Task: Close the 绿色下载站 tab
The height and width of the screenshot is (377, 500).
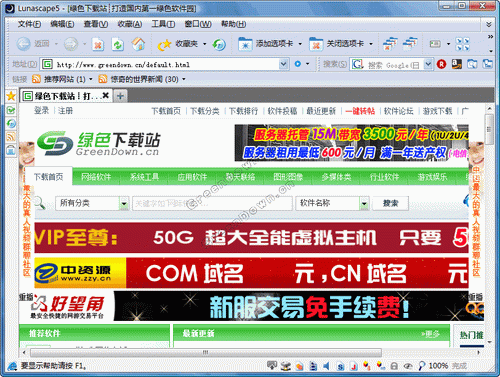Action: tap(106, 96)
